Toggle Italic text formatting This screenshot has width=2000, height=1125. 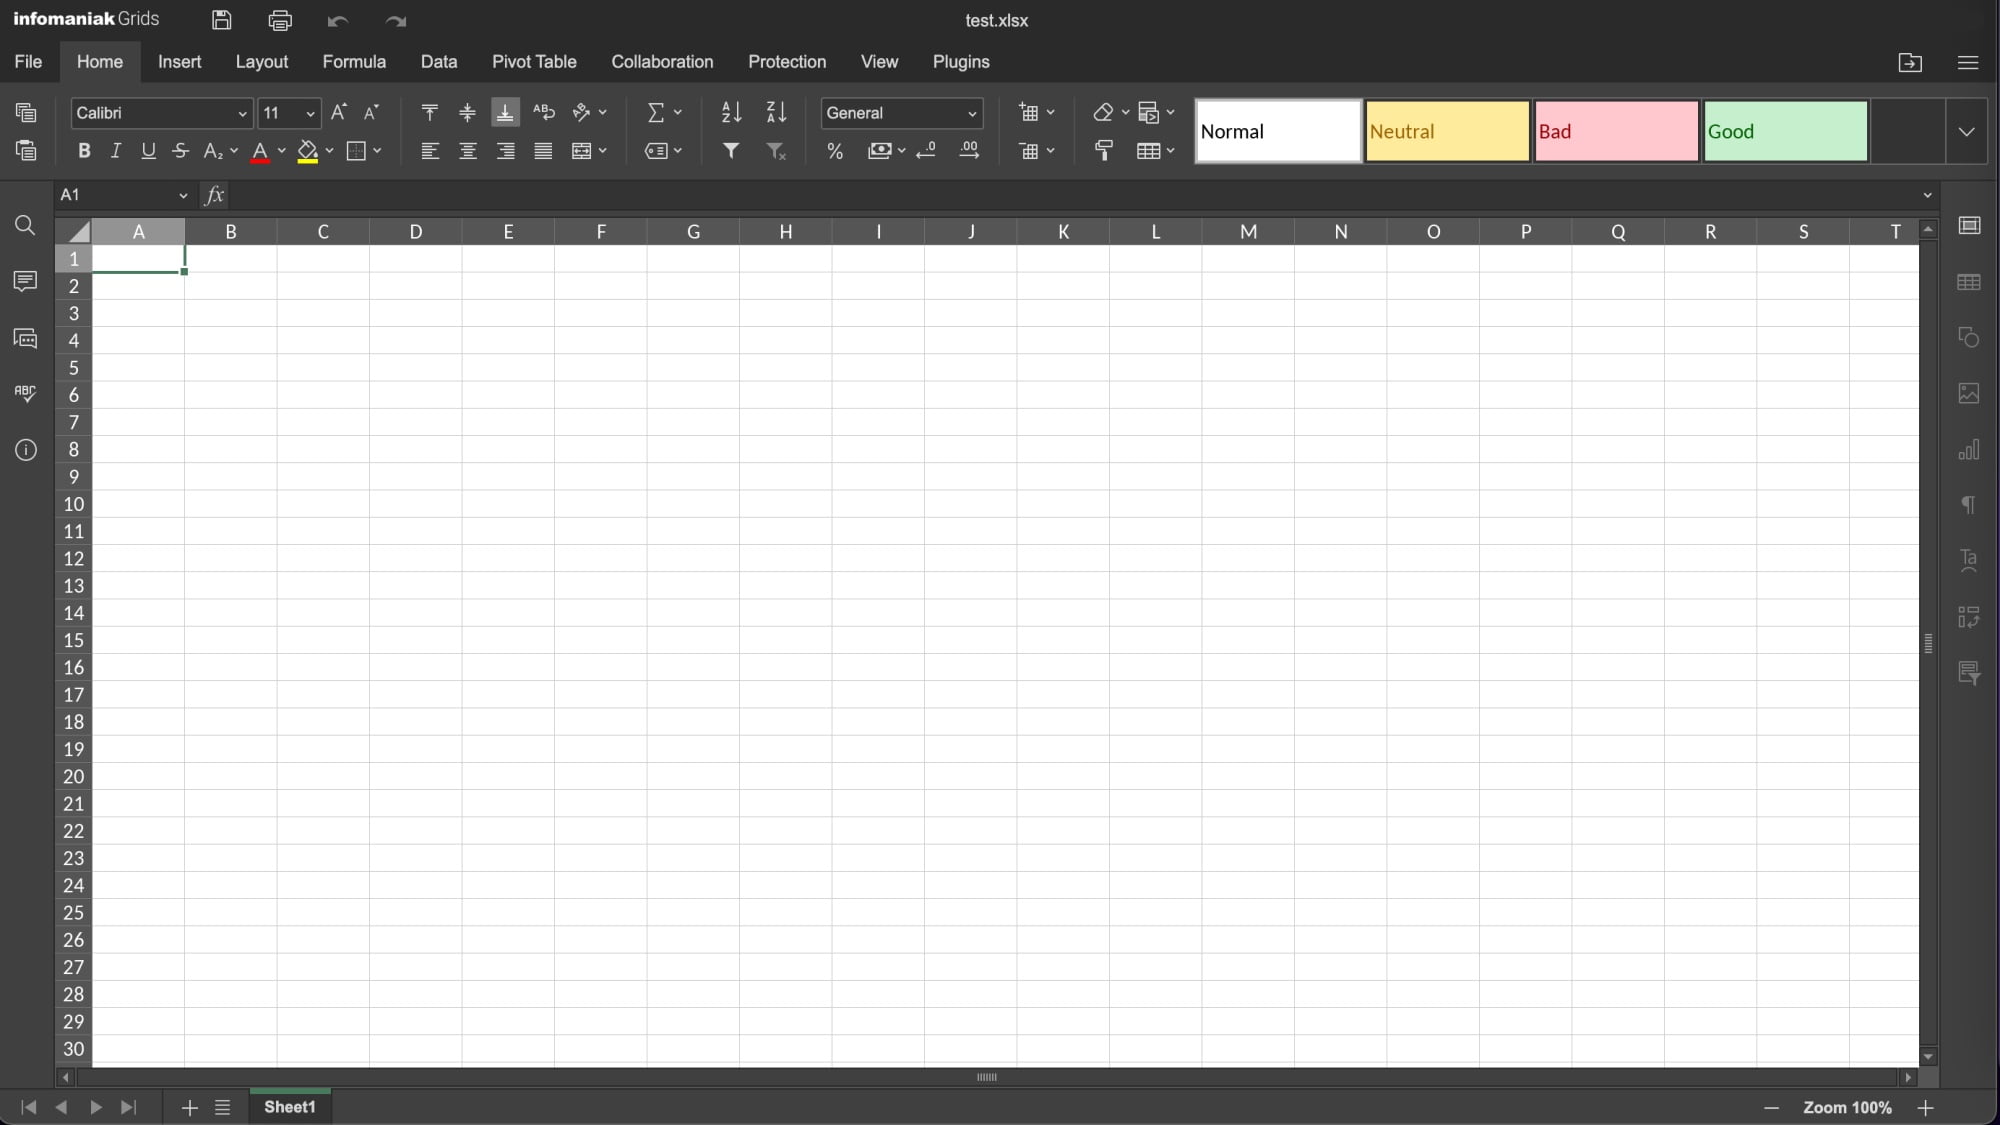(115, 151)
